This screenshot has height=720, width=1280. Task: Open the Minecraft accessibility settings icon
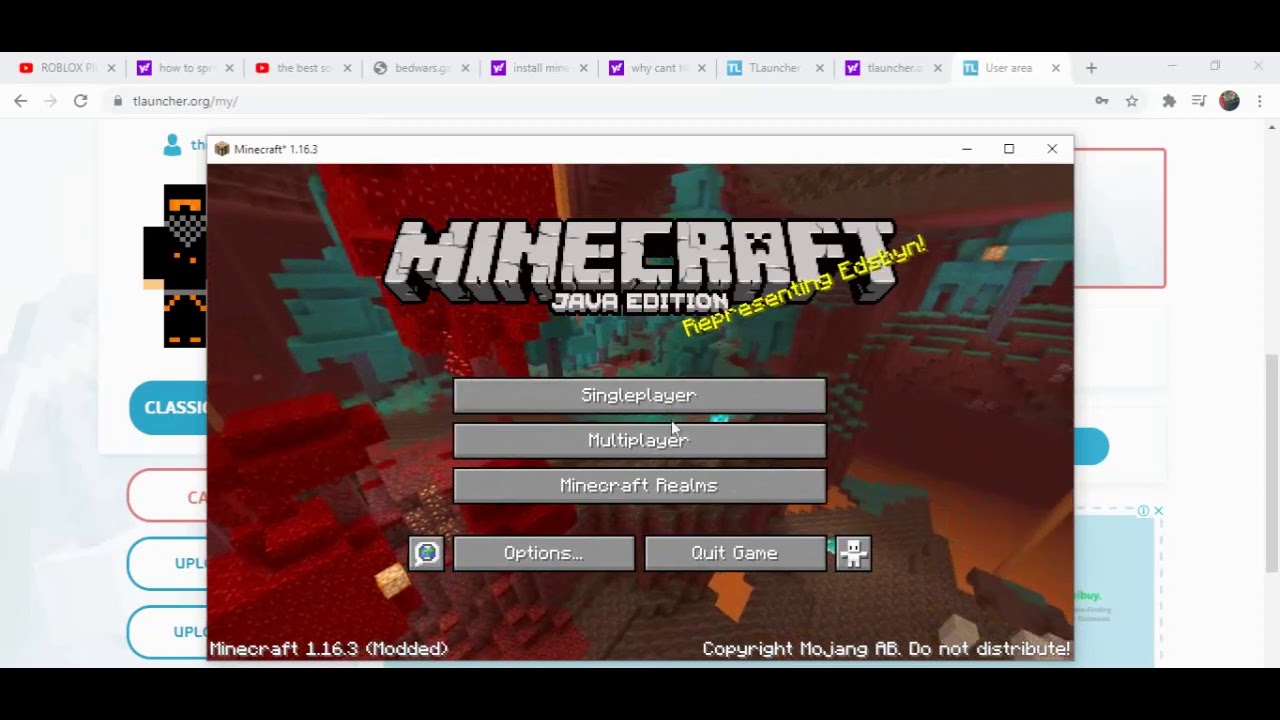[853, 553]
